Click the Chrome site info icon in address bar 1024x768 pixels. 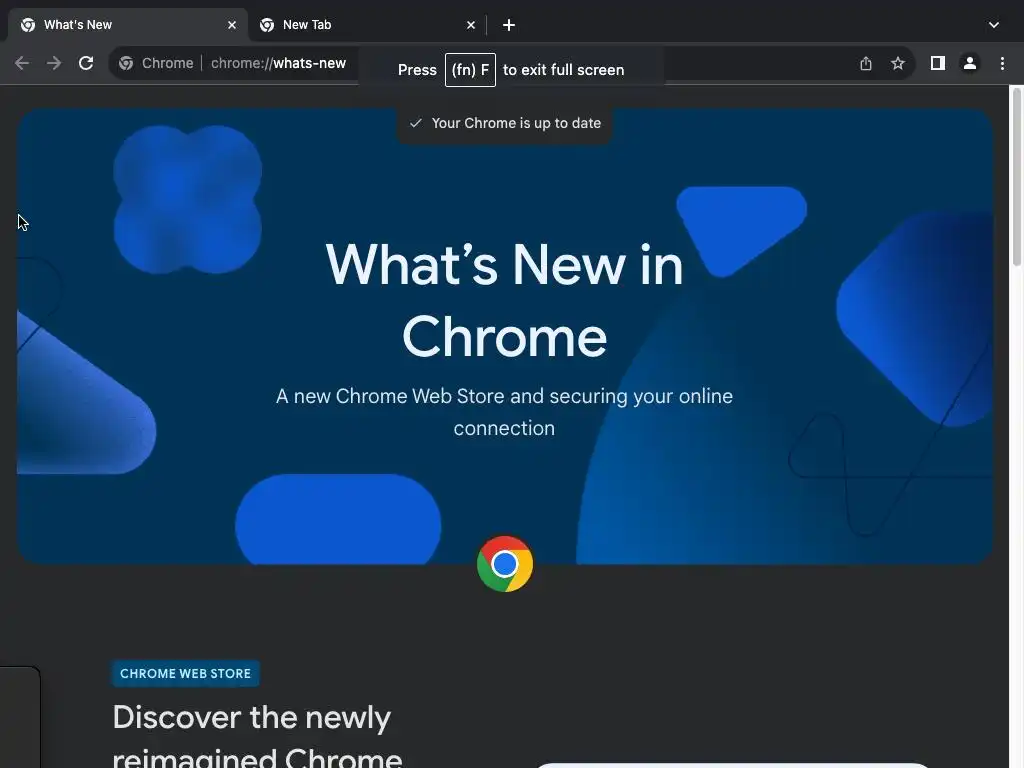point(126,63)
